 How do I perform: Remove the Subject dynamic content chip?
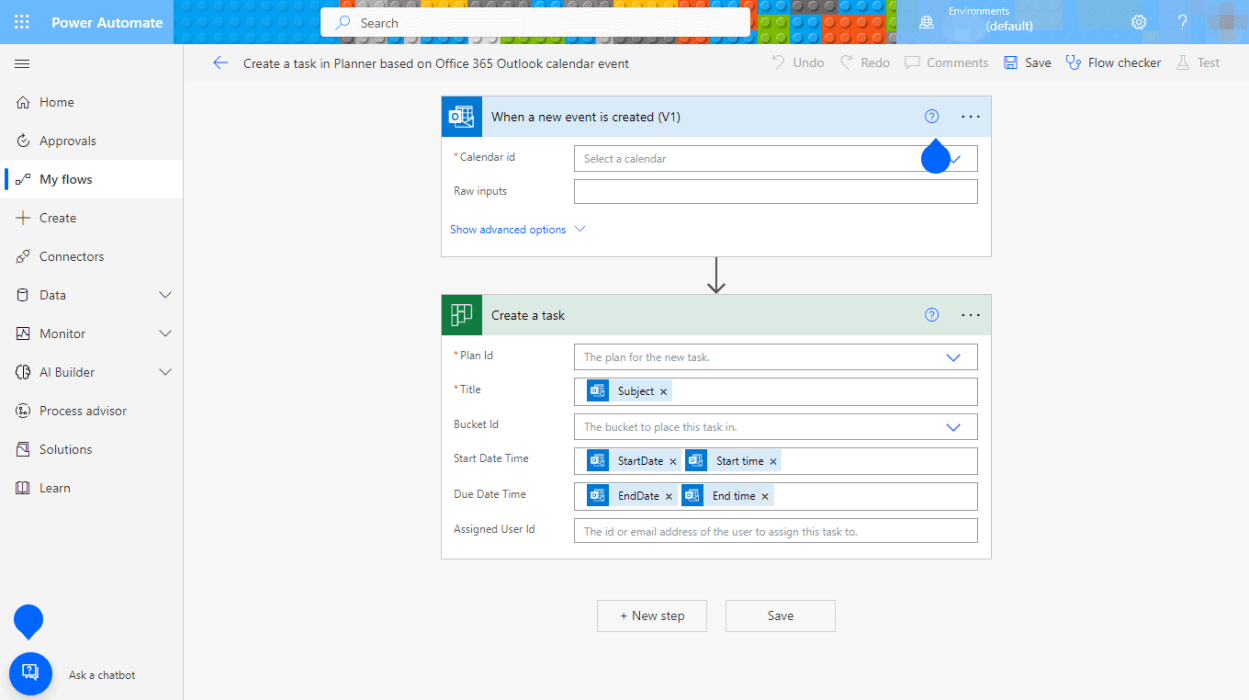coord(663,391)
